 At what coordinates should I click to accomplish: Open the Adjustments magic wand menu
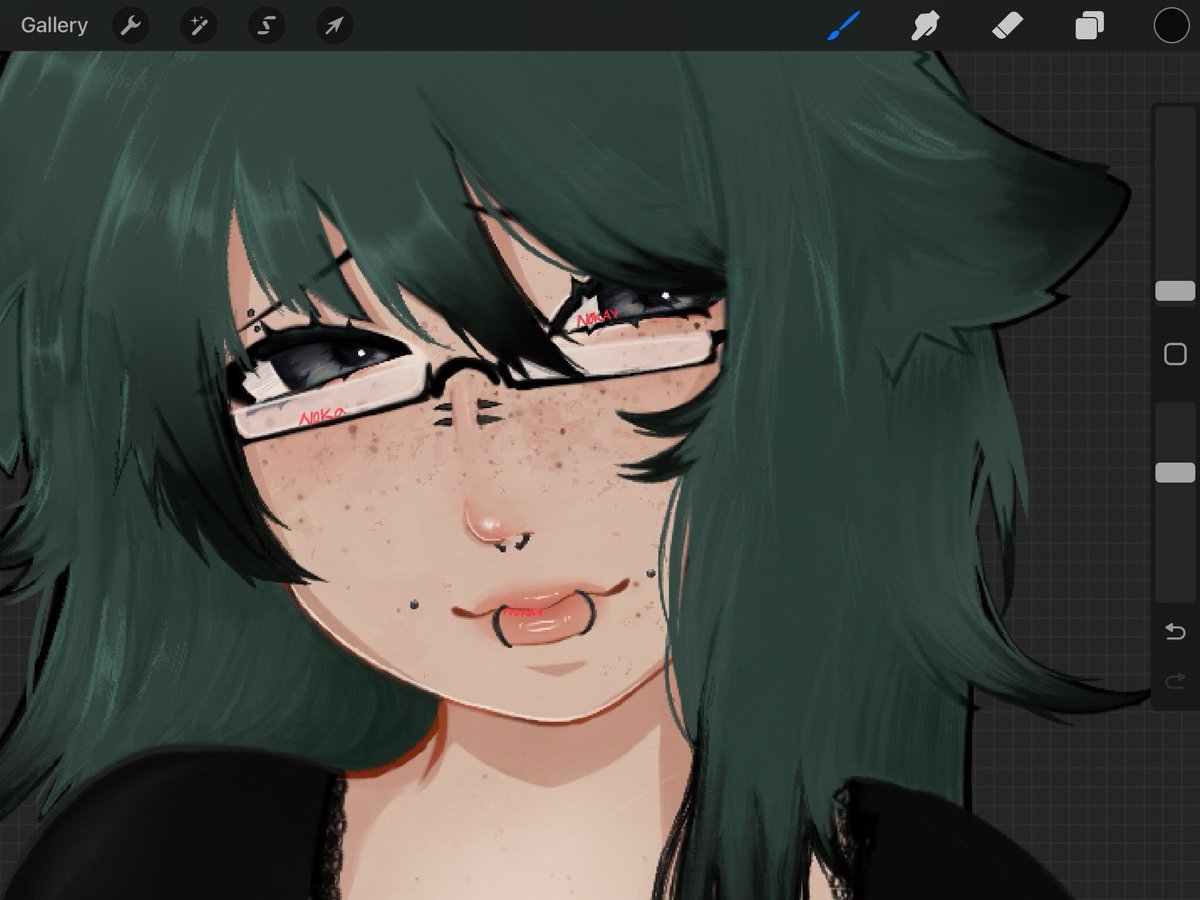pos(198,26)
